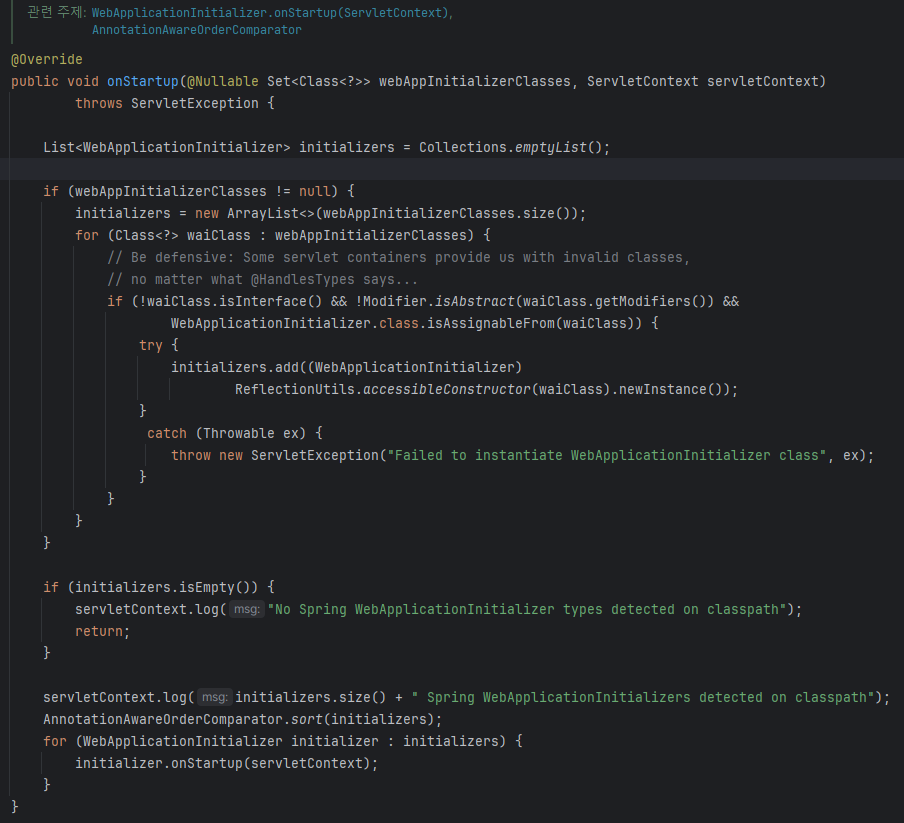Click the onStartup method name in the signature
The image size is (904, 823).
click(142, 81)
